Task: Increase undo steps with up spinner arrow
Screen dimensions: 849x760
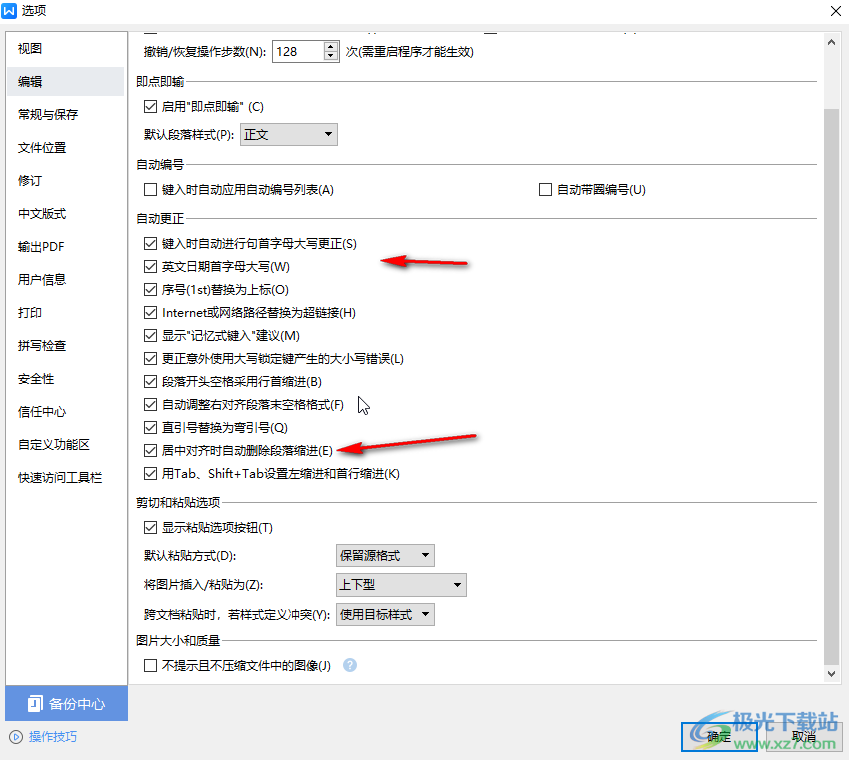Action: [x=331, y=46]
